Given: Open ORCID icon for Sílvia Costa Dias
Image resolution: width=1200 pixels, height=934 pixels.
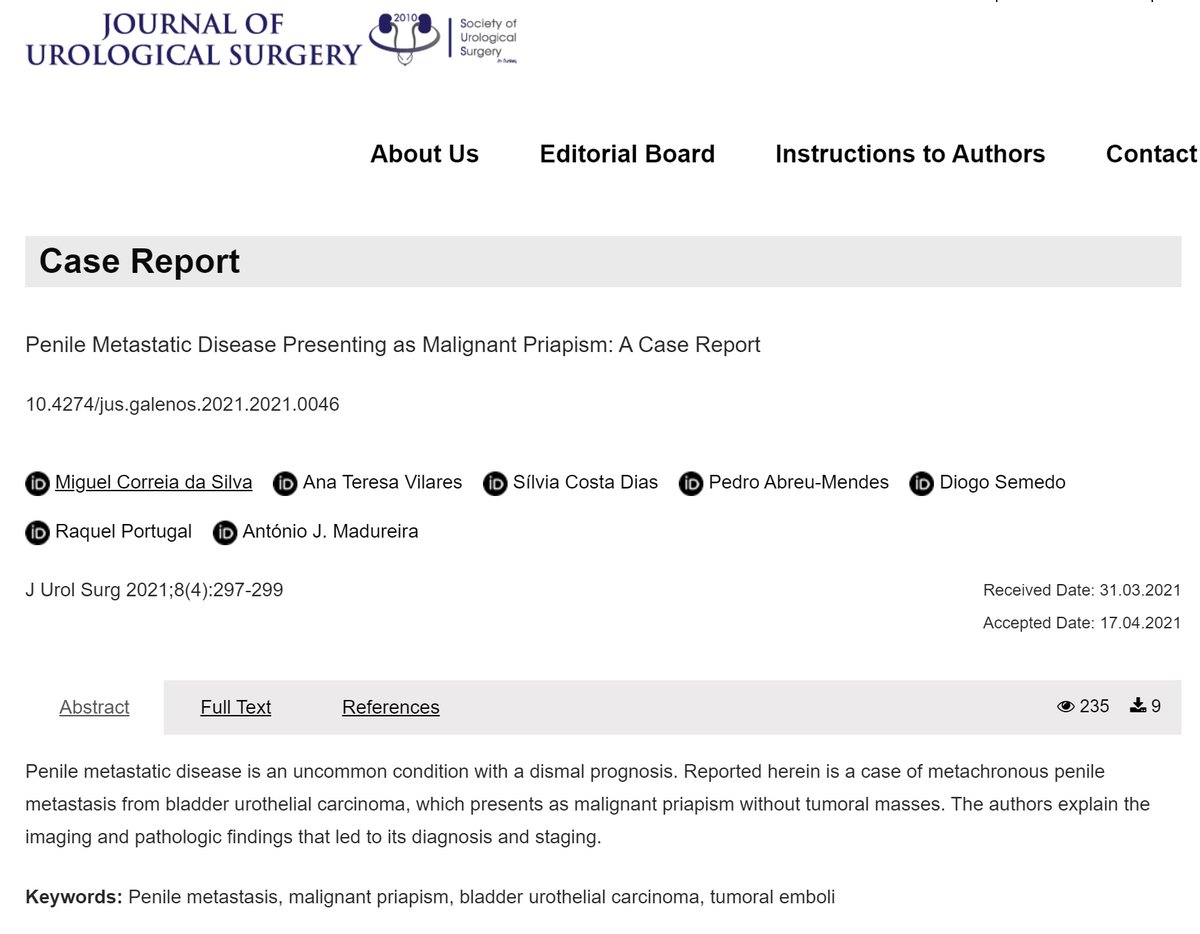Looking at the screenshot, I should [x=495, y=483].
